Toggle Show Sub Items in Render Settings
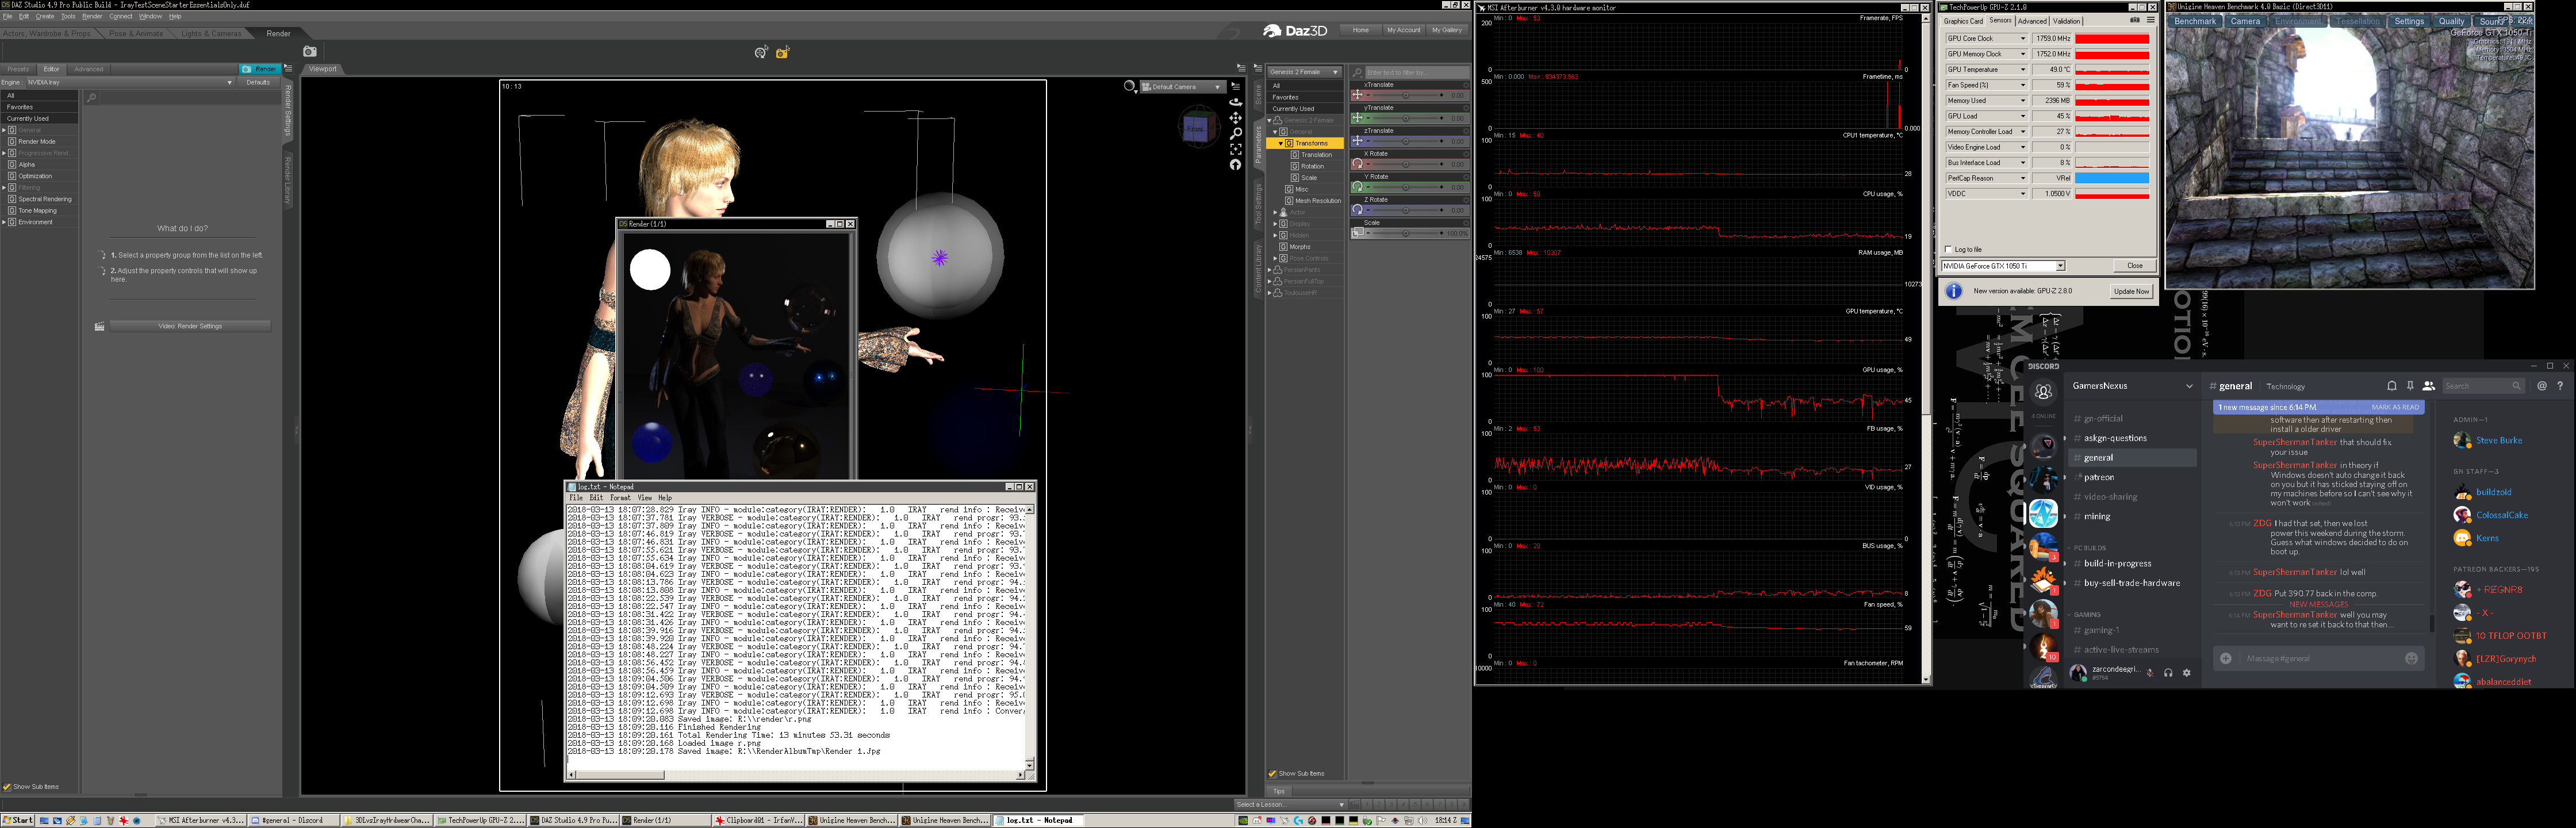Screen dimensions: 2576x828 [8, 786]
